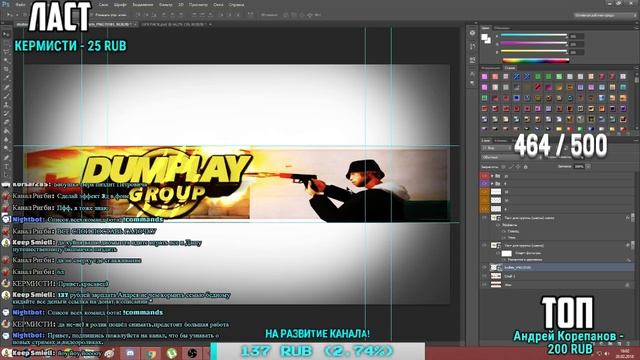
Task: Open the Слои menu in menu bar
Action: tap(103, 4)
